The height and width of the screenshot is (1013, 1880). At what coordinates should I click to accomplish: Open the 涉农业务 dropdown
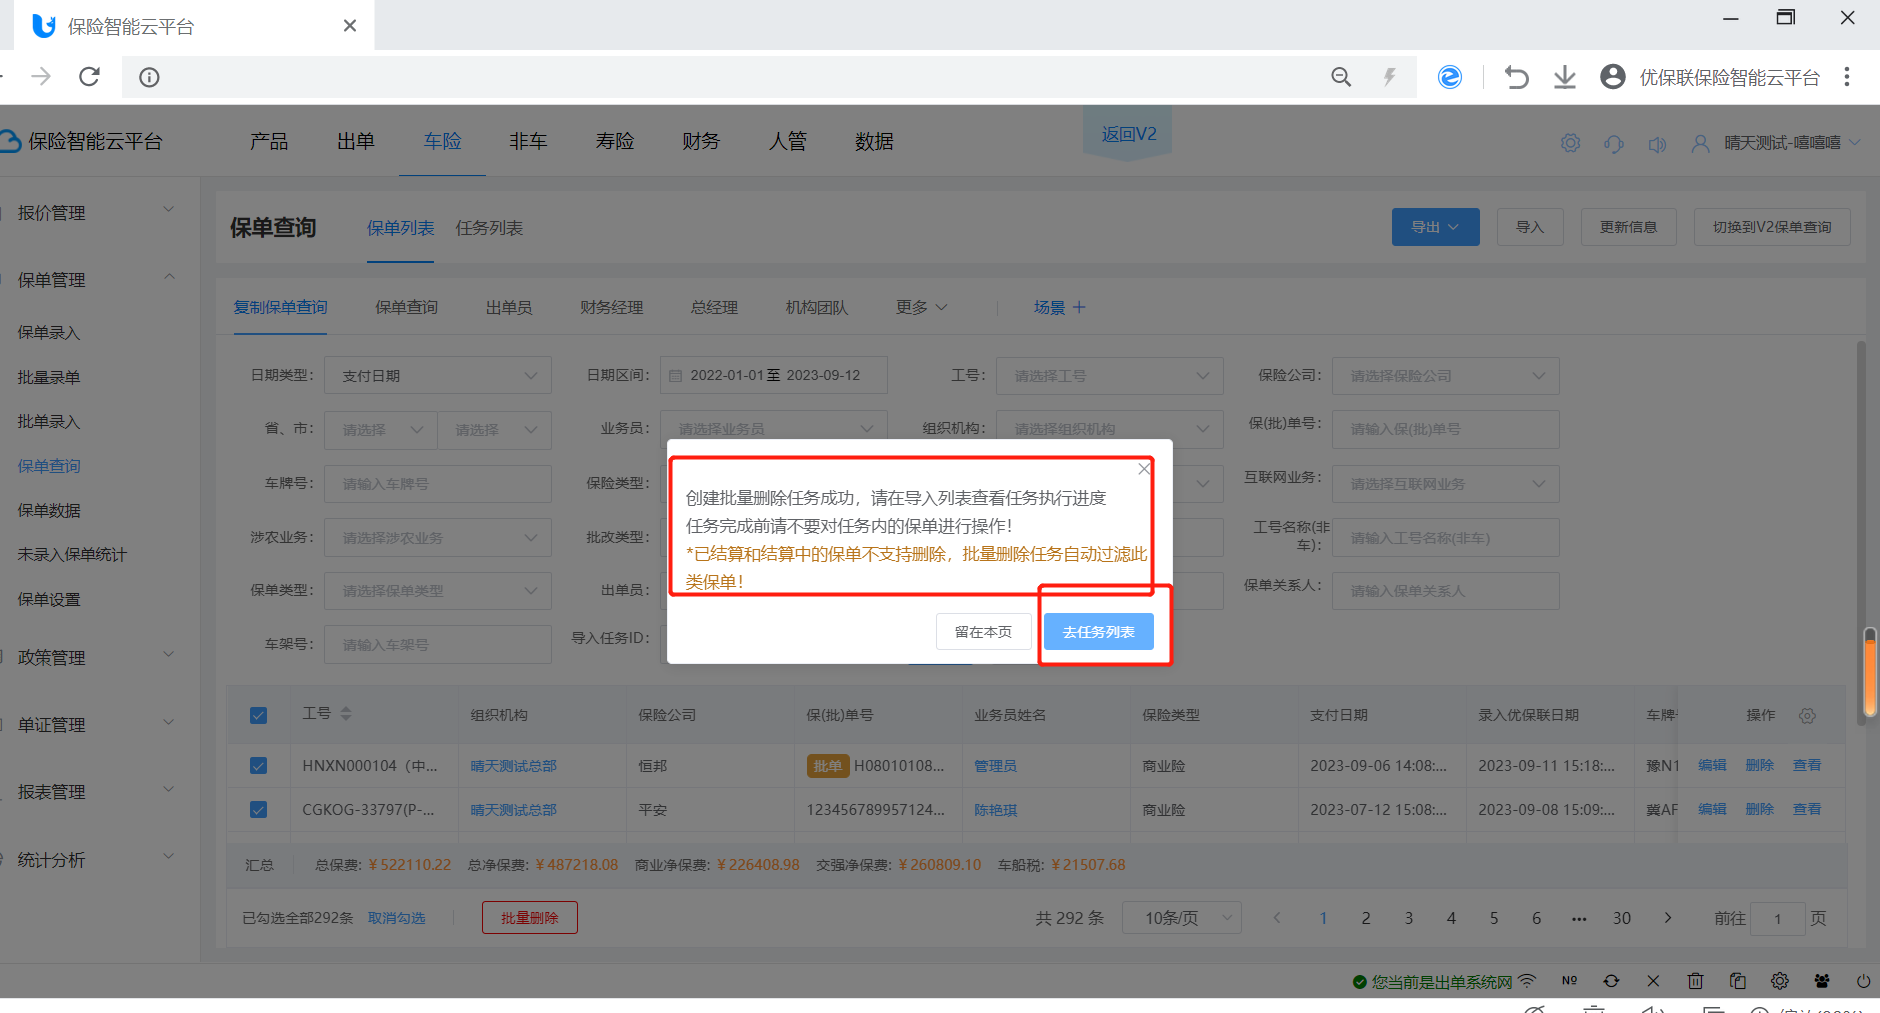point(438,537)
